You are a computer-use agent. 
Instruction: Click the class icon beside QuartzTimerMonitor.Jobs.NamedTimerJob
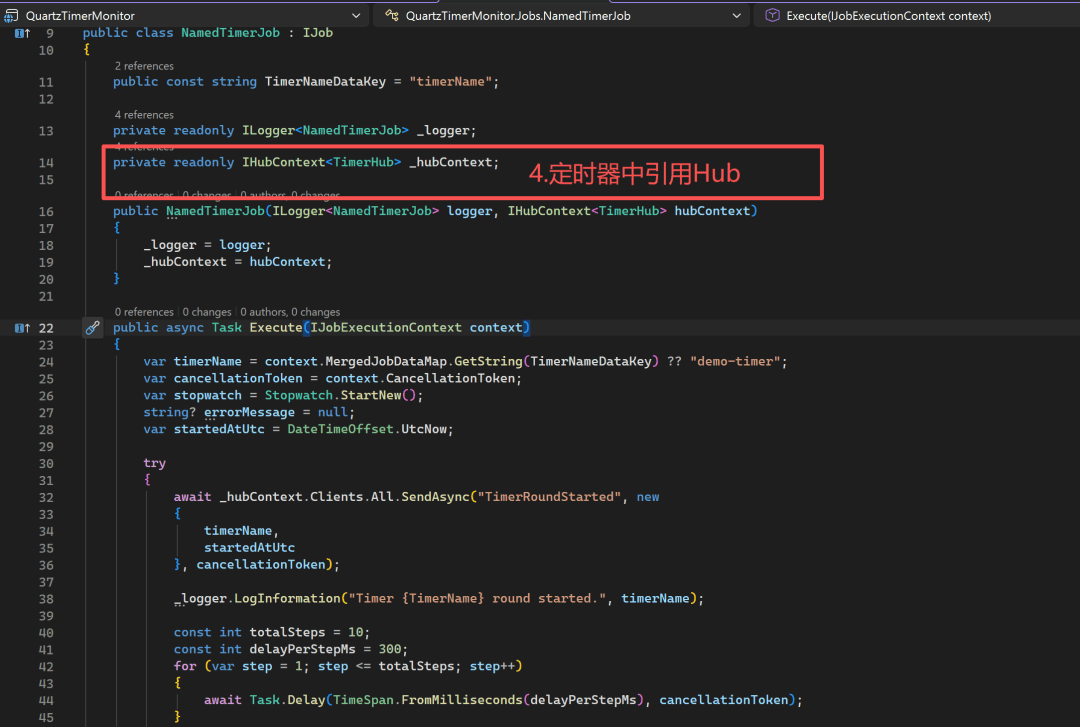coord(391,15)
